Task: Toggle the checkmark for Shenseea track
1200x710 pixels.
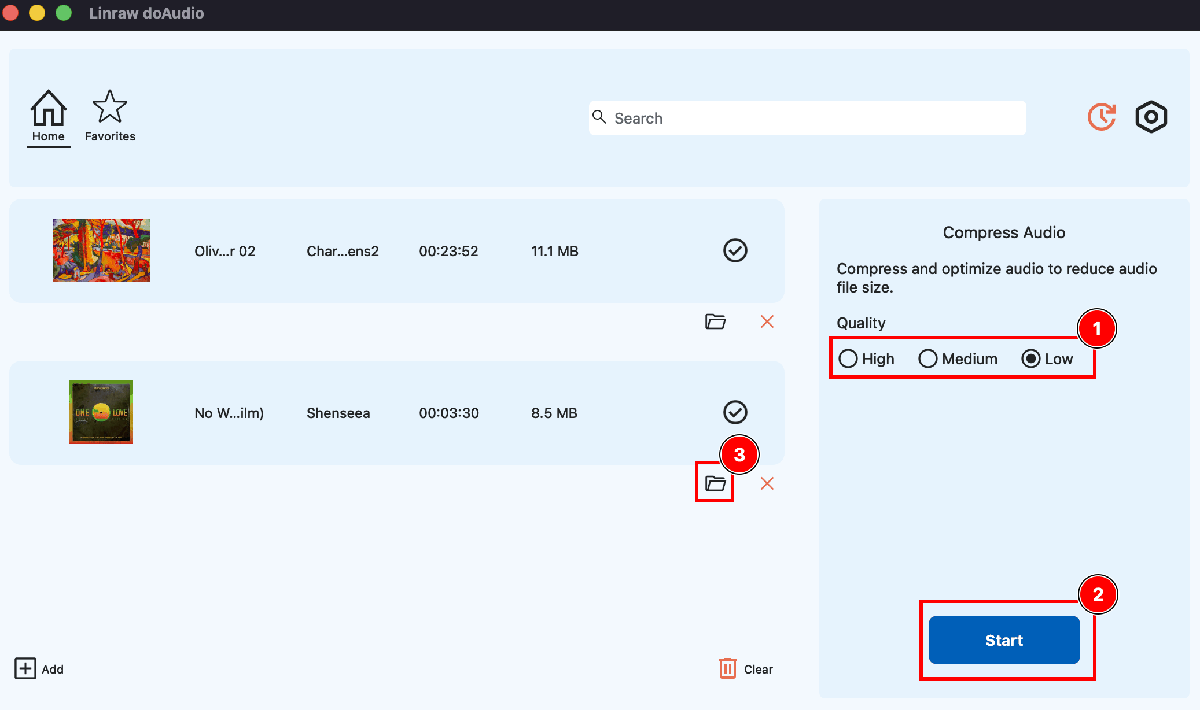Action: (735, 412)
